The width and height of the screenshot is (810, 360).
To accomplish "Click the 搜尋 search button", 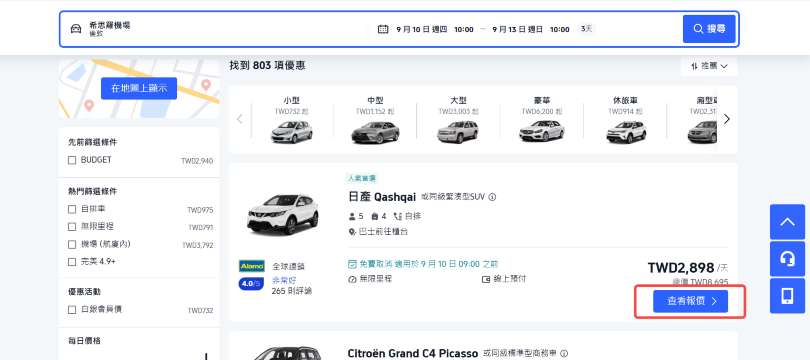I will point(709,29).
